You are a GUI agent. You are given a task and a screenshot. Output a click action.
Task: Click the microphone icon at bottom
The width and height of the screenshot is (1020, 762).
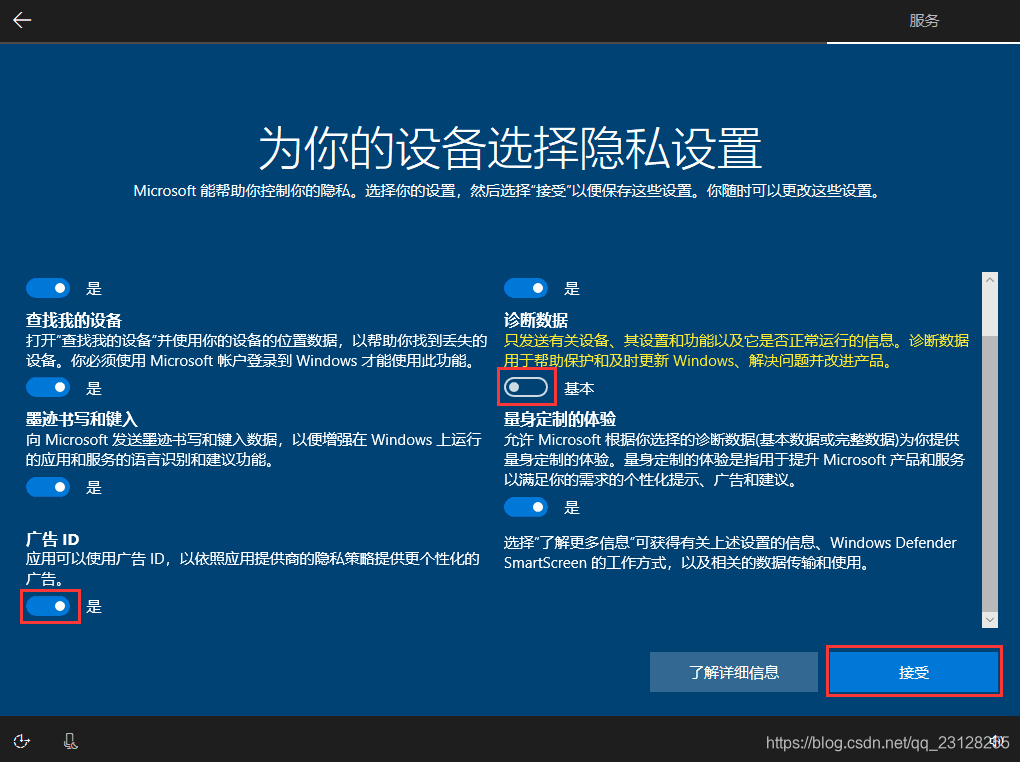70,741
